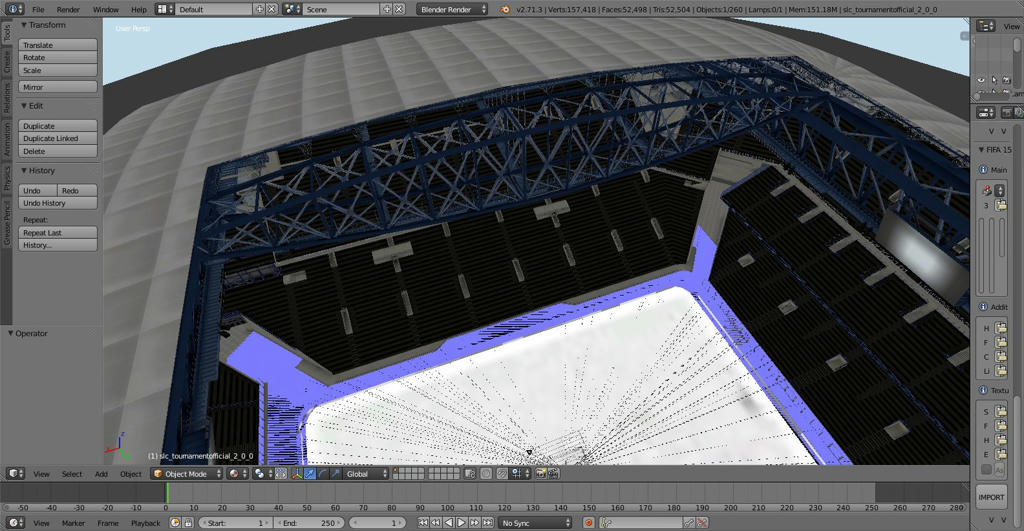Toggle outliner renderability camera icon
The width and height of the screenshot is (1024, 531).
click(1006, 80)
